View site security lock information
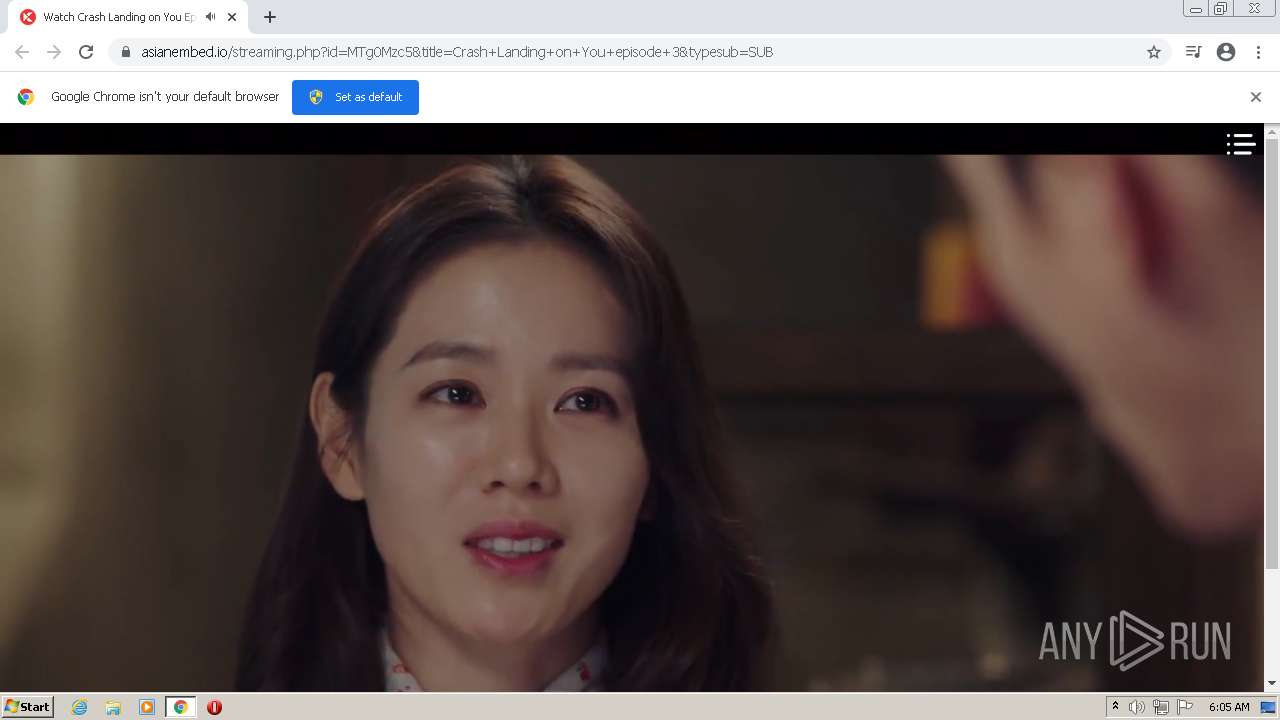This screenshot has height=720, width=1280. pos(126,52)
